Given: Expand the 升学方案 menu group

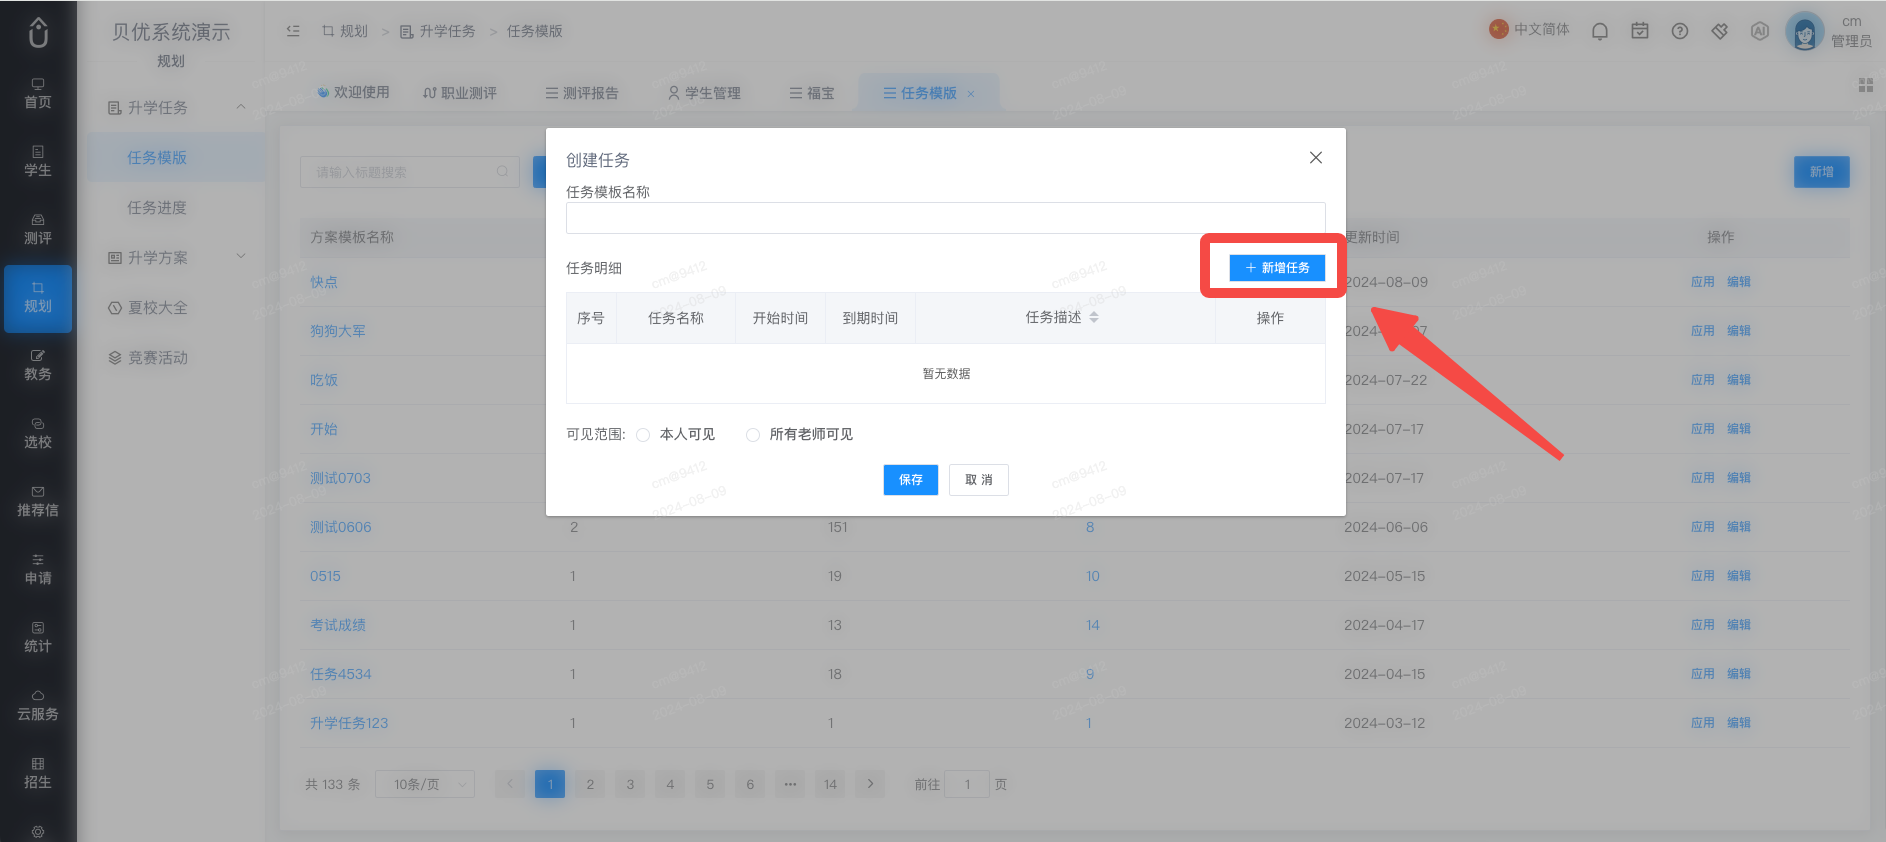Looking at the screenshot, I should [x=241, y=257].
